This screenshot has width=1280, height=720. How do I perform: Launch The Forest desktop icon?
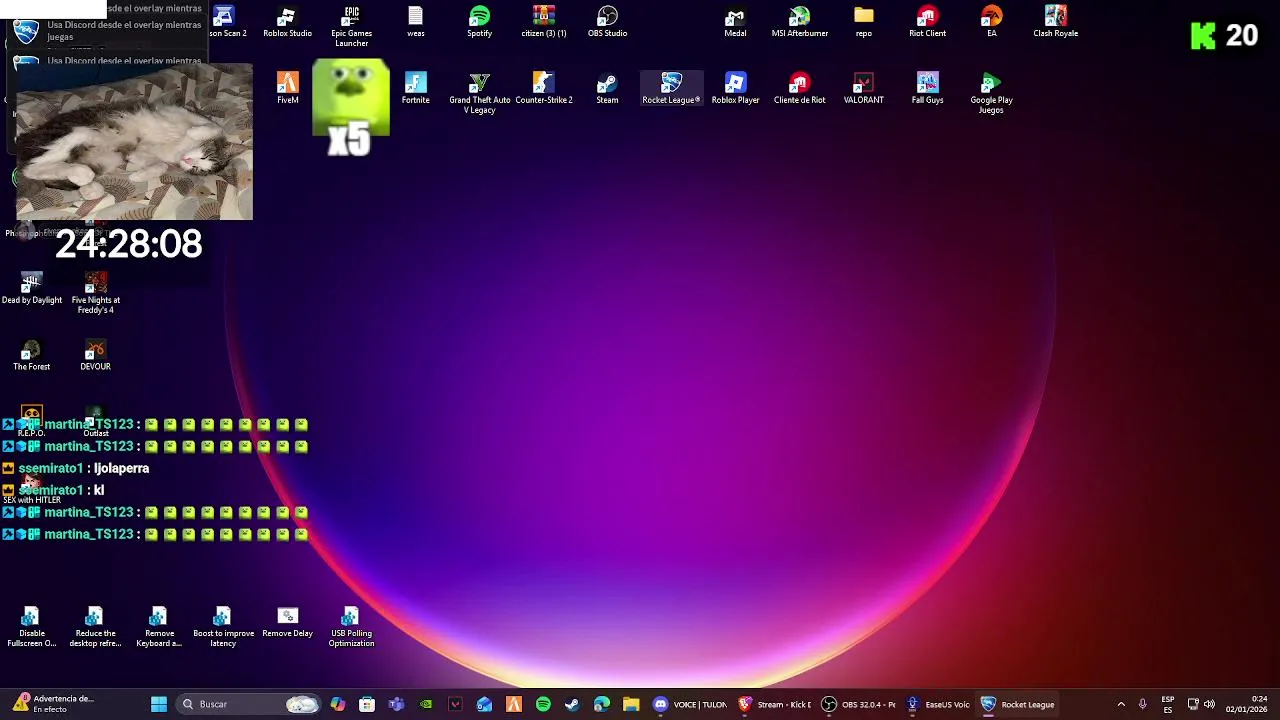(31, 355)
